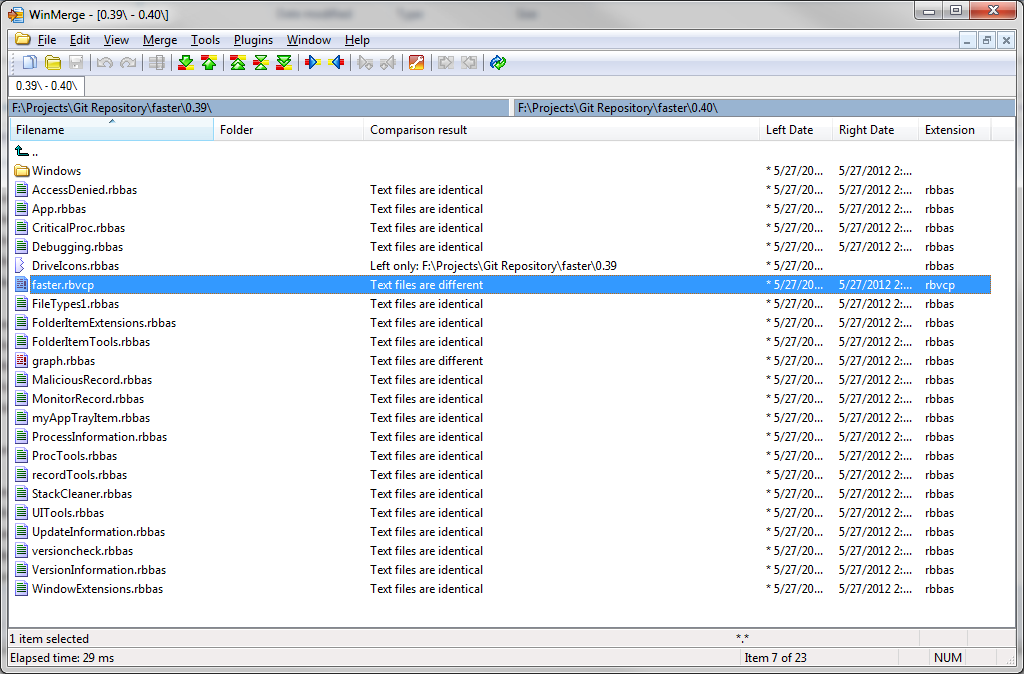Viewport: 1024px width, 674px height.
Task: Select WindowExtensions.rbbas file name
Action: (97, 588)
